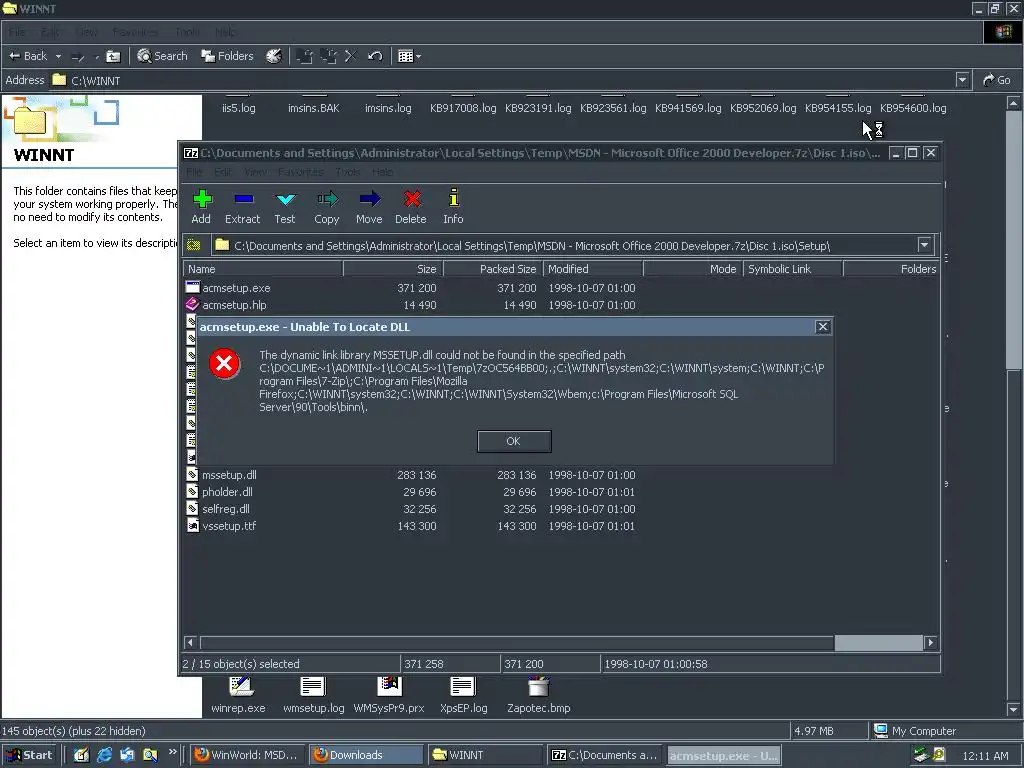
Task: Click the Extract icon in 7-Zip
Action: coord(243,199)
